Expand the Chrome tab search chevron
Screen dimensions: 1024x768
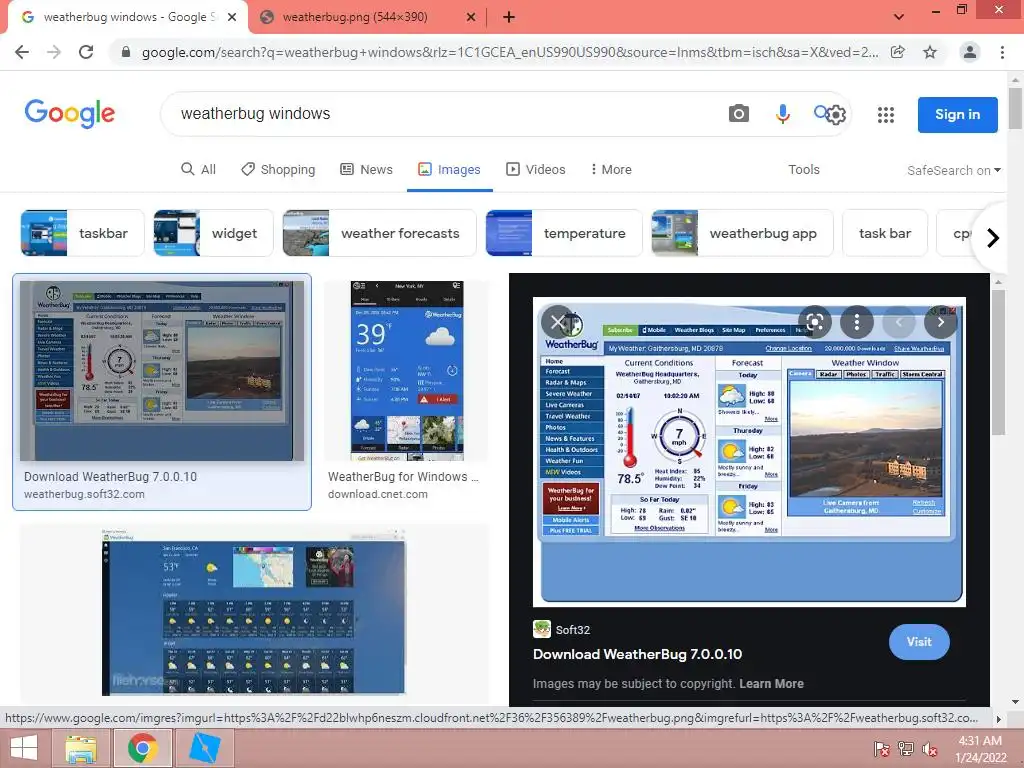(899, 17)
